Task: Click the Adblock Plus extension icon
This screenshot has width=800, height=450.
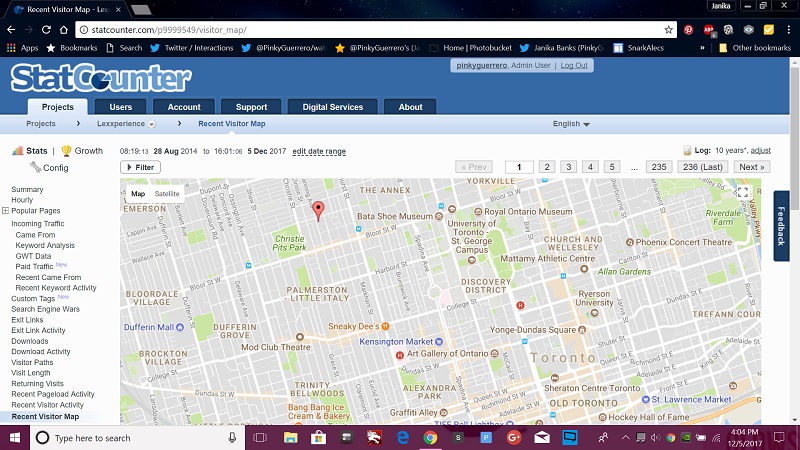Action: click(x=709, y=30)
